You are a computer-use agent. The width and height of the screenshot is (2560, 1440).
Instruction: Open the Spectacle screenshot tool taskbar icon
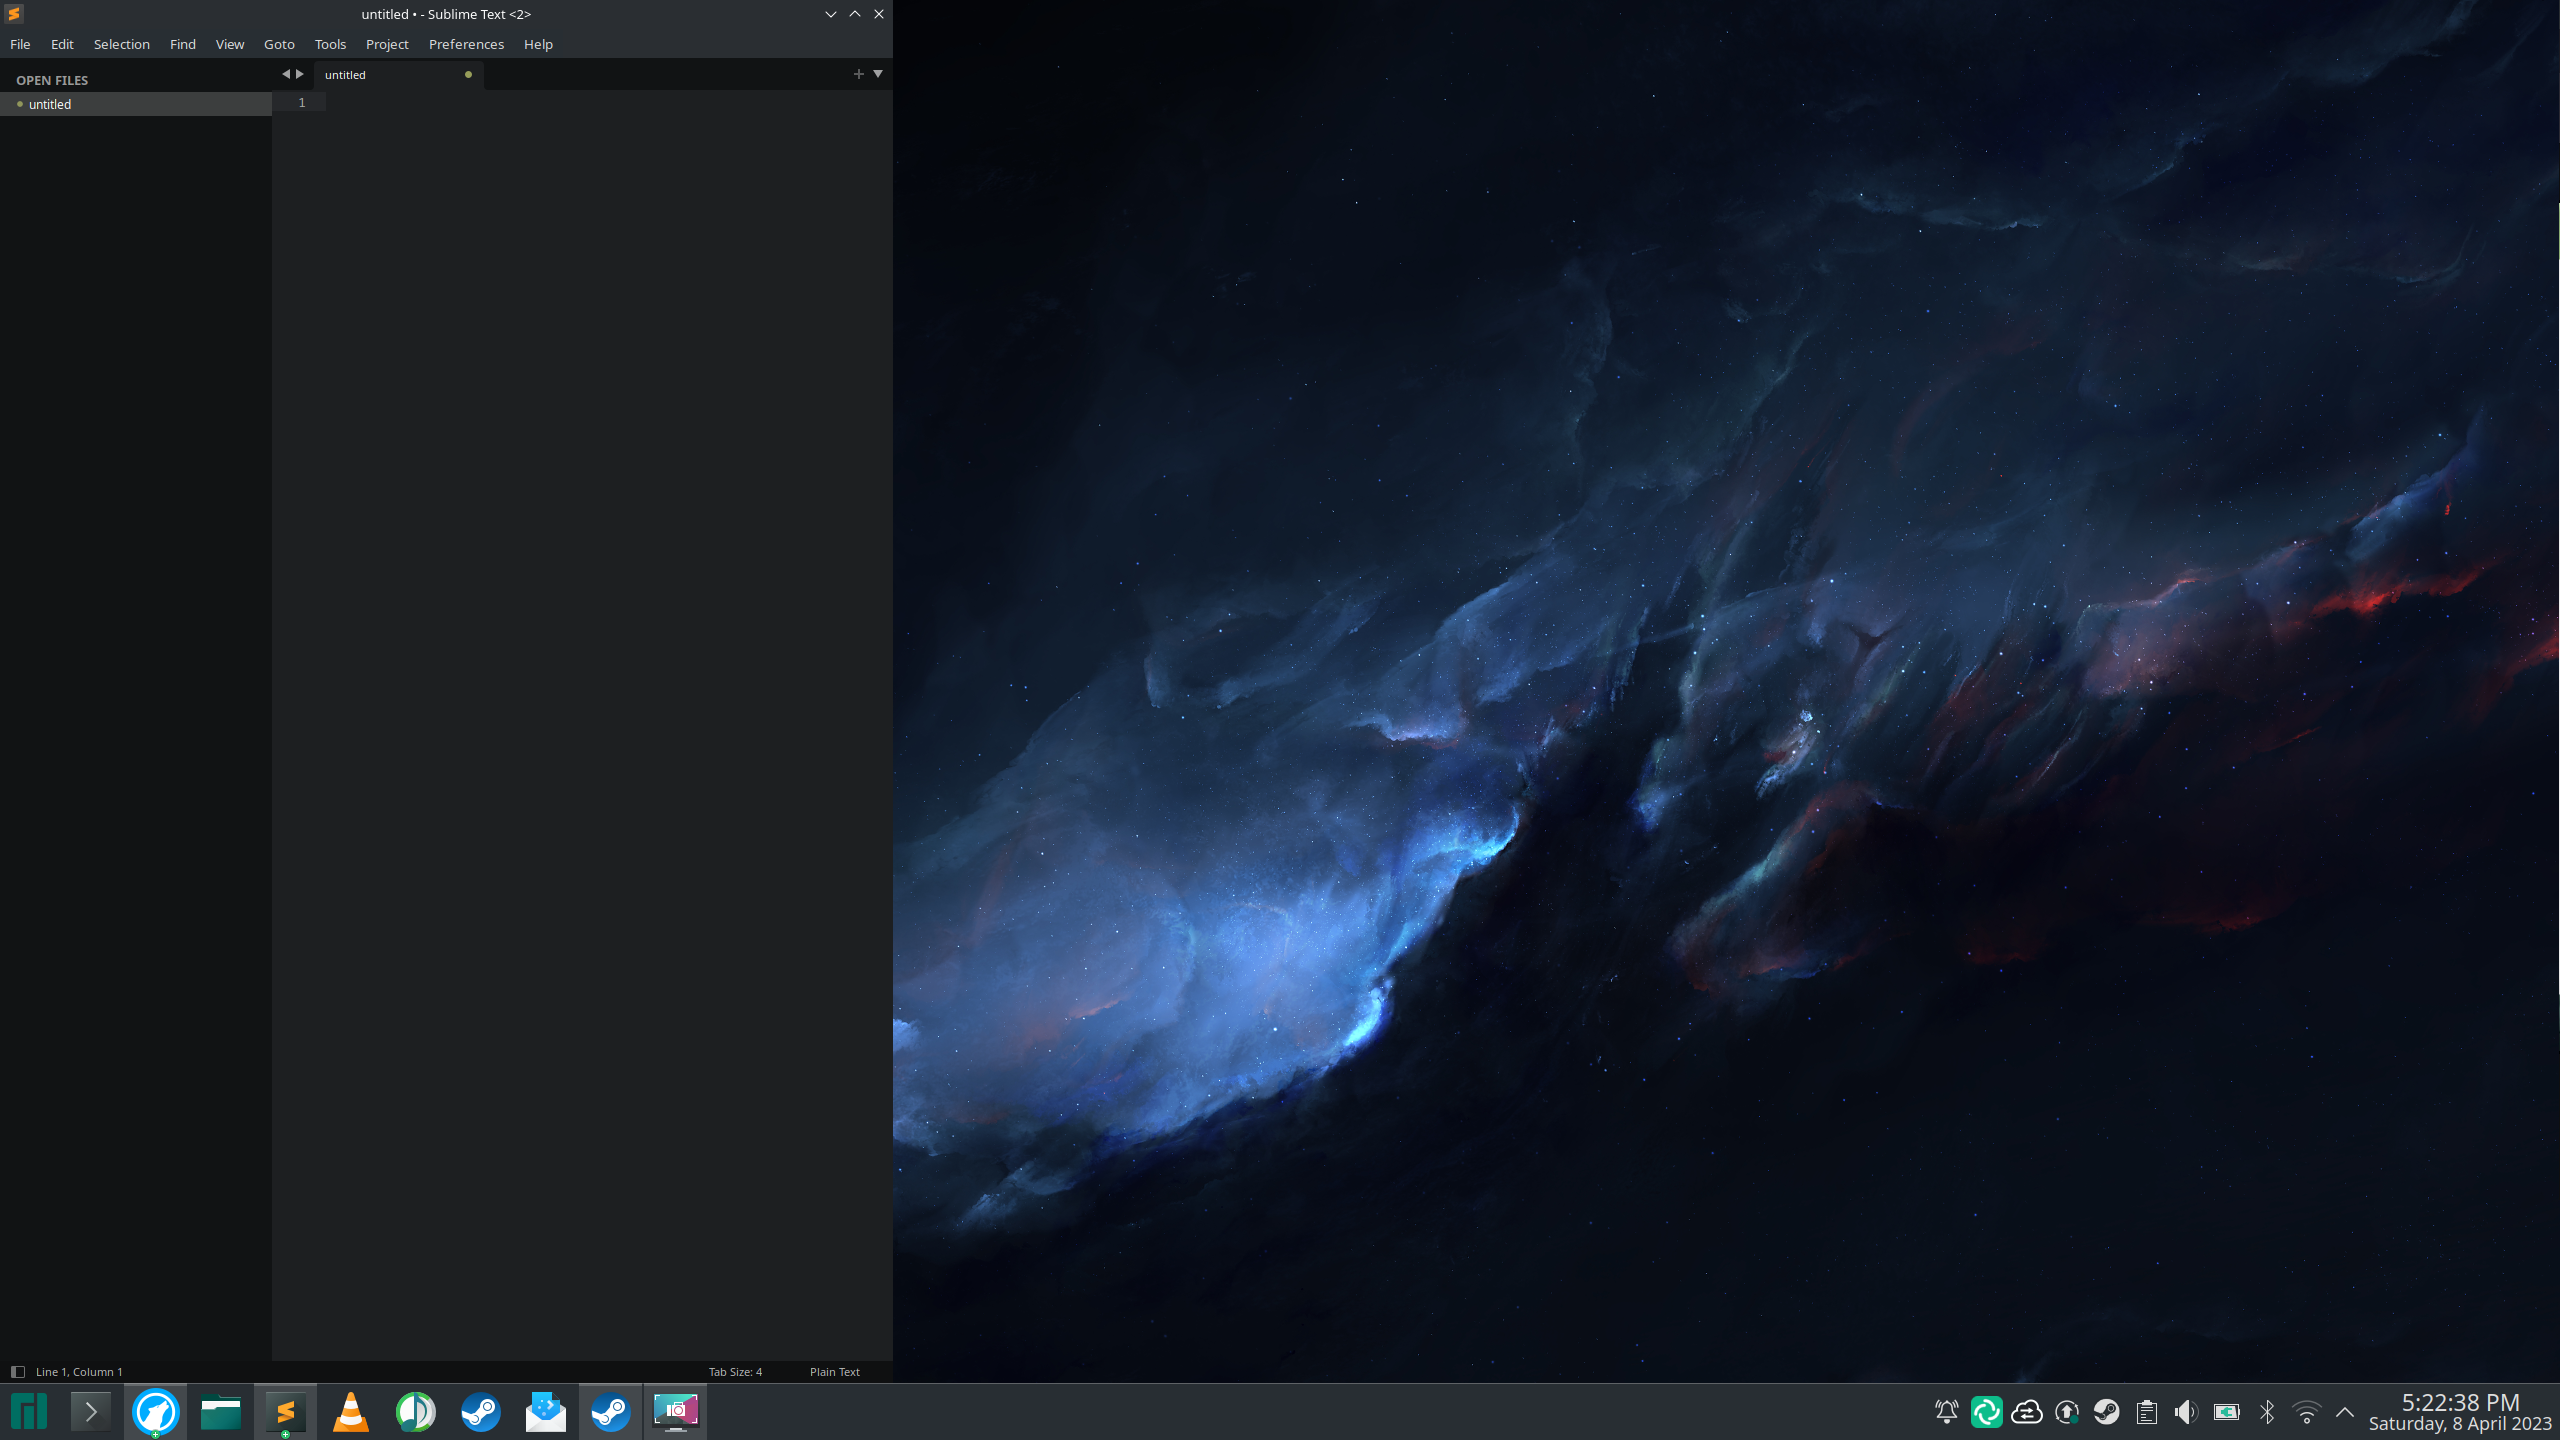(676, 1412)
